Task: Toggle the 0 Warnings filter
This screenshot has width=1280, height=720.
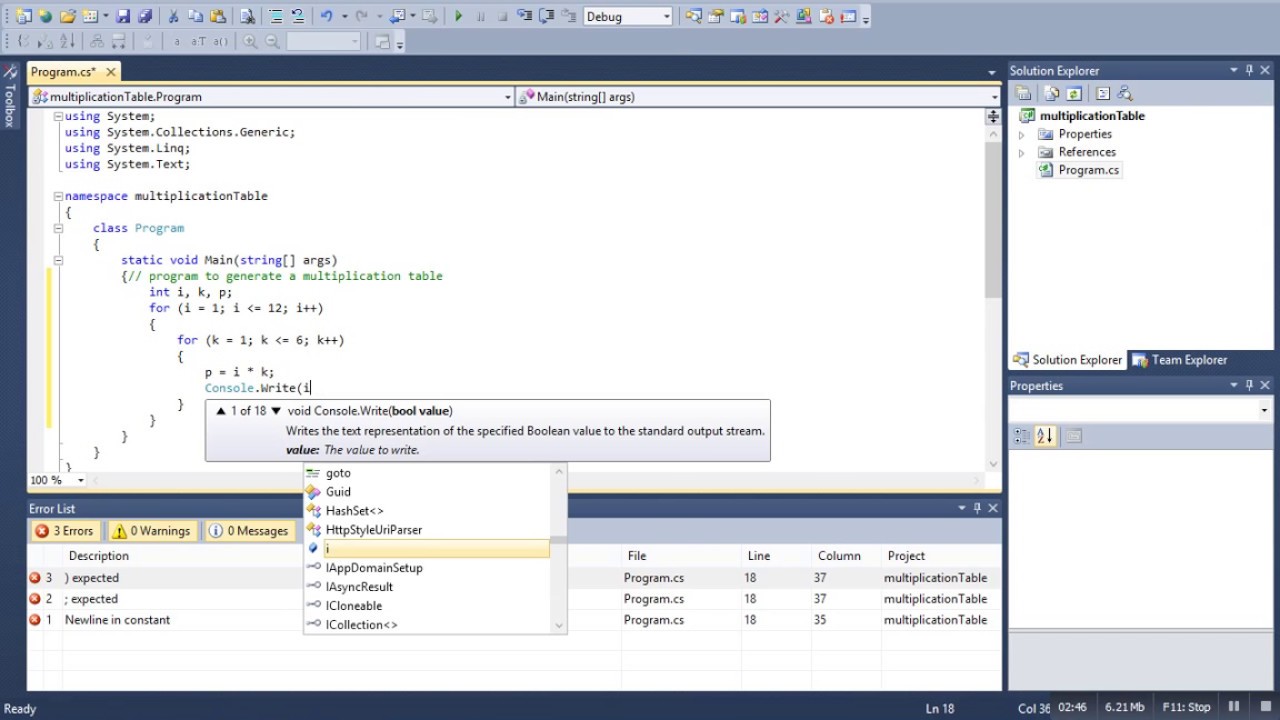Action: point(151,531)
